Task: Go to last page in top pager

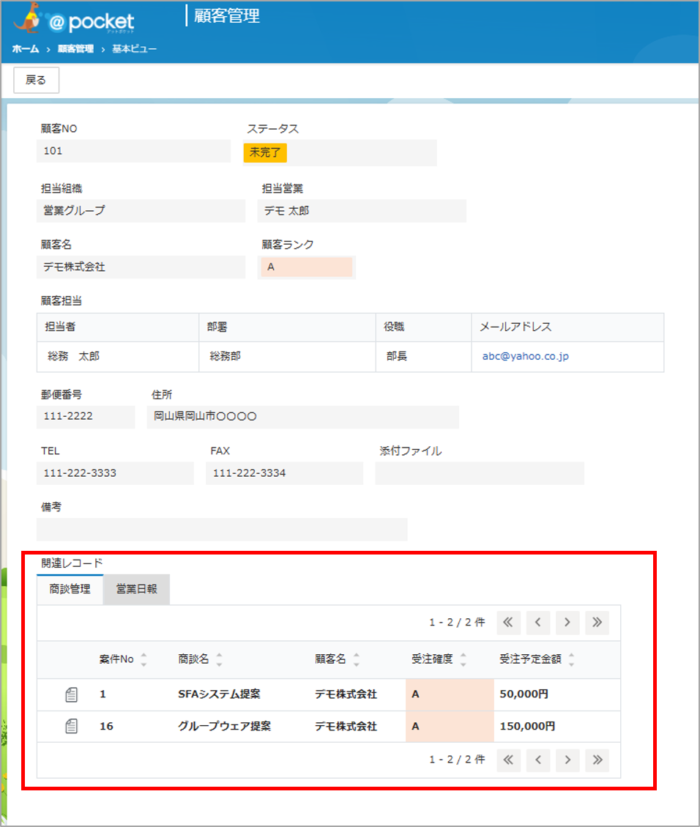Action: coord(597,622)
